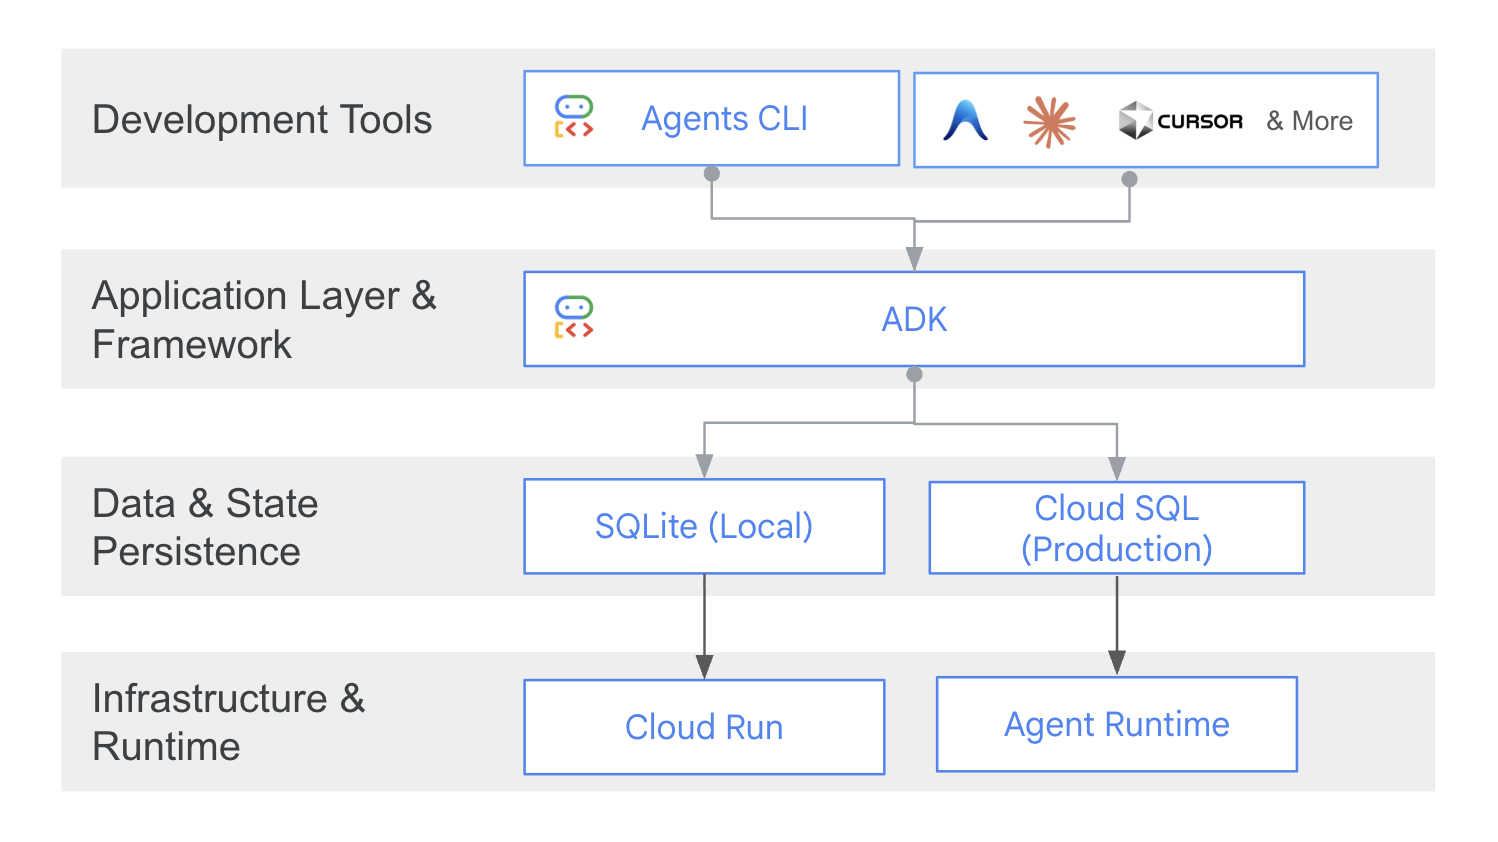Click the blue arch logo icon
Image resolution: width=1498 pixels, height=842 pixels.
click(966, 120)
